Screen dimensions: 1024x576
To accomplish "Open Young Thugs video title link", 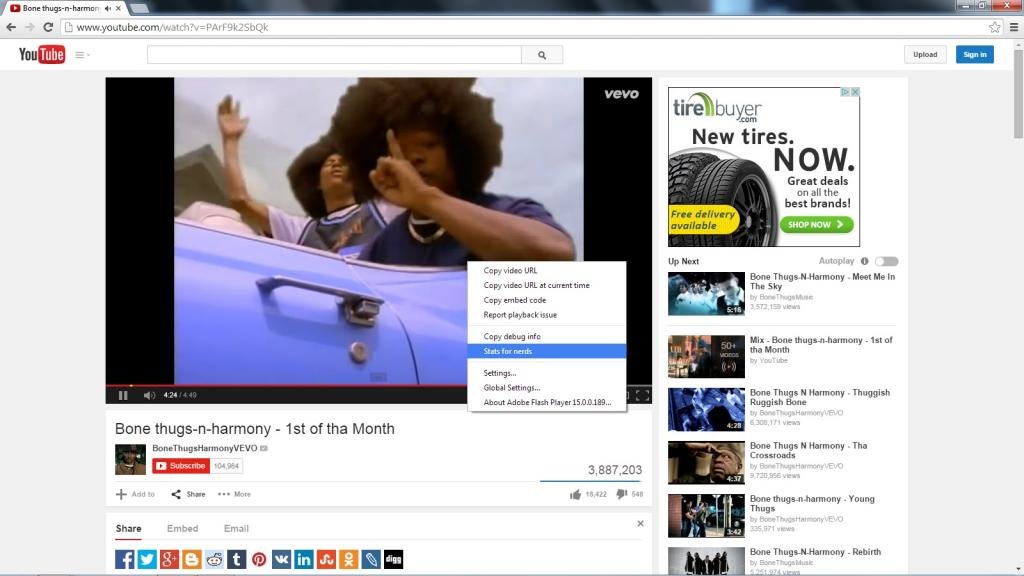I will pos(812,504).
